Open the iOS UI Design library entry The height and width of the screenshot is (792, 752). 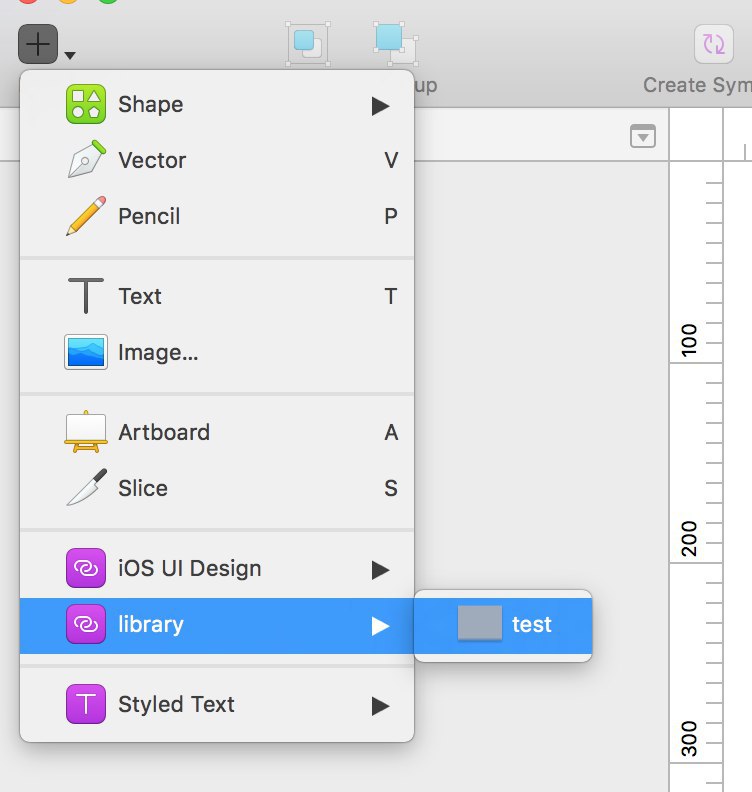217,569
